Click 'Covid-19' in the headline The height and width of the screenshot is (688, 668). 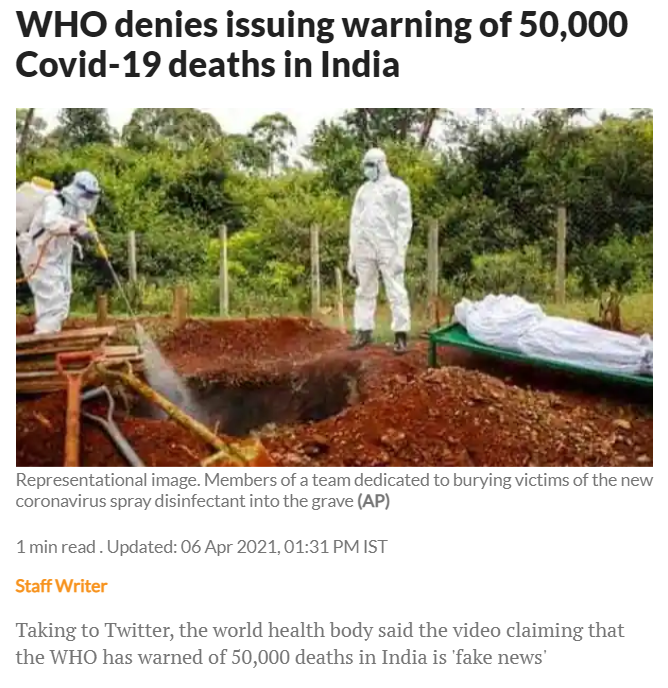pos(88,65)
